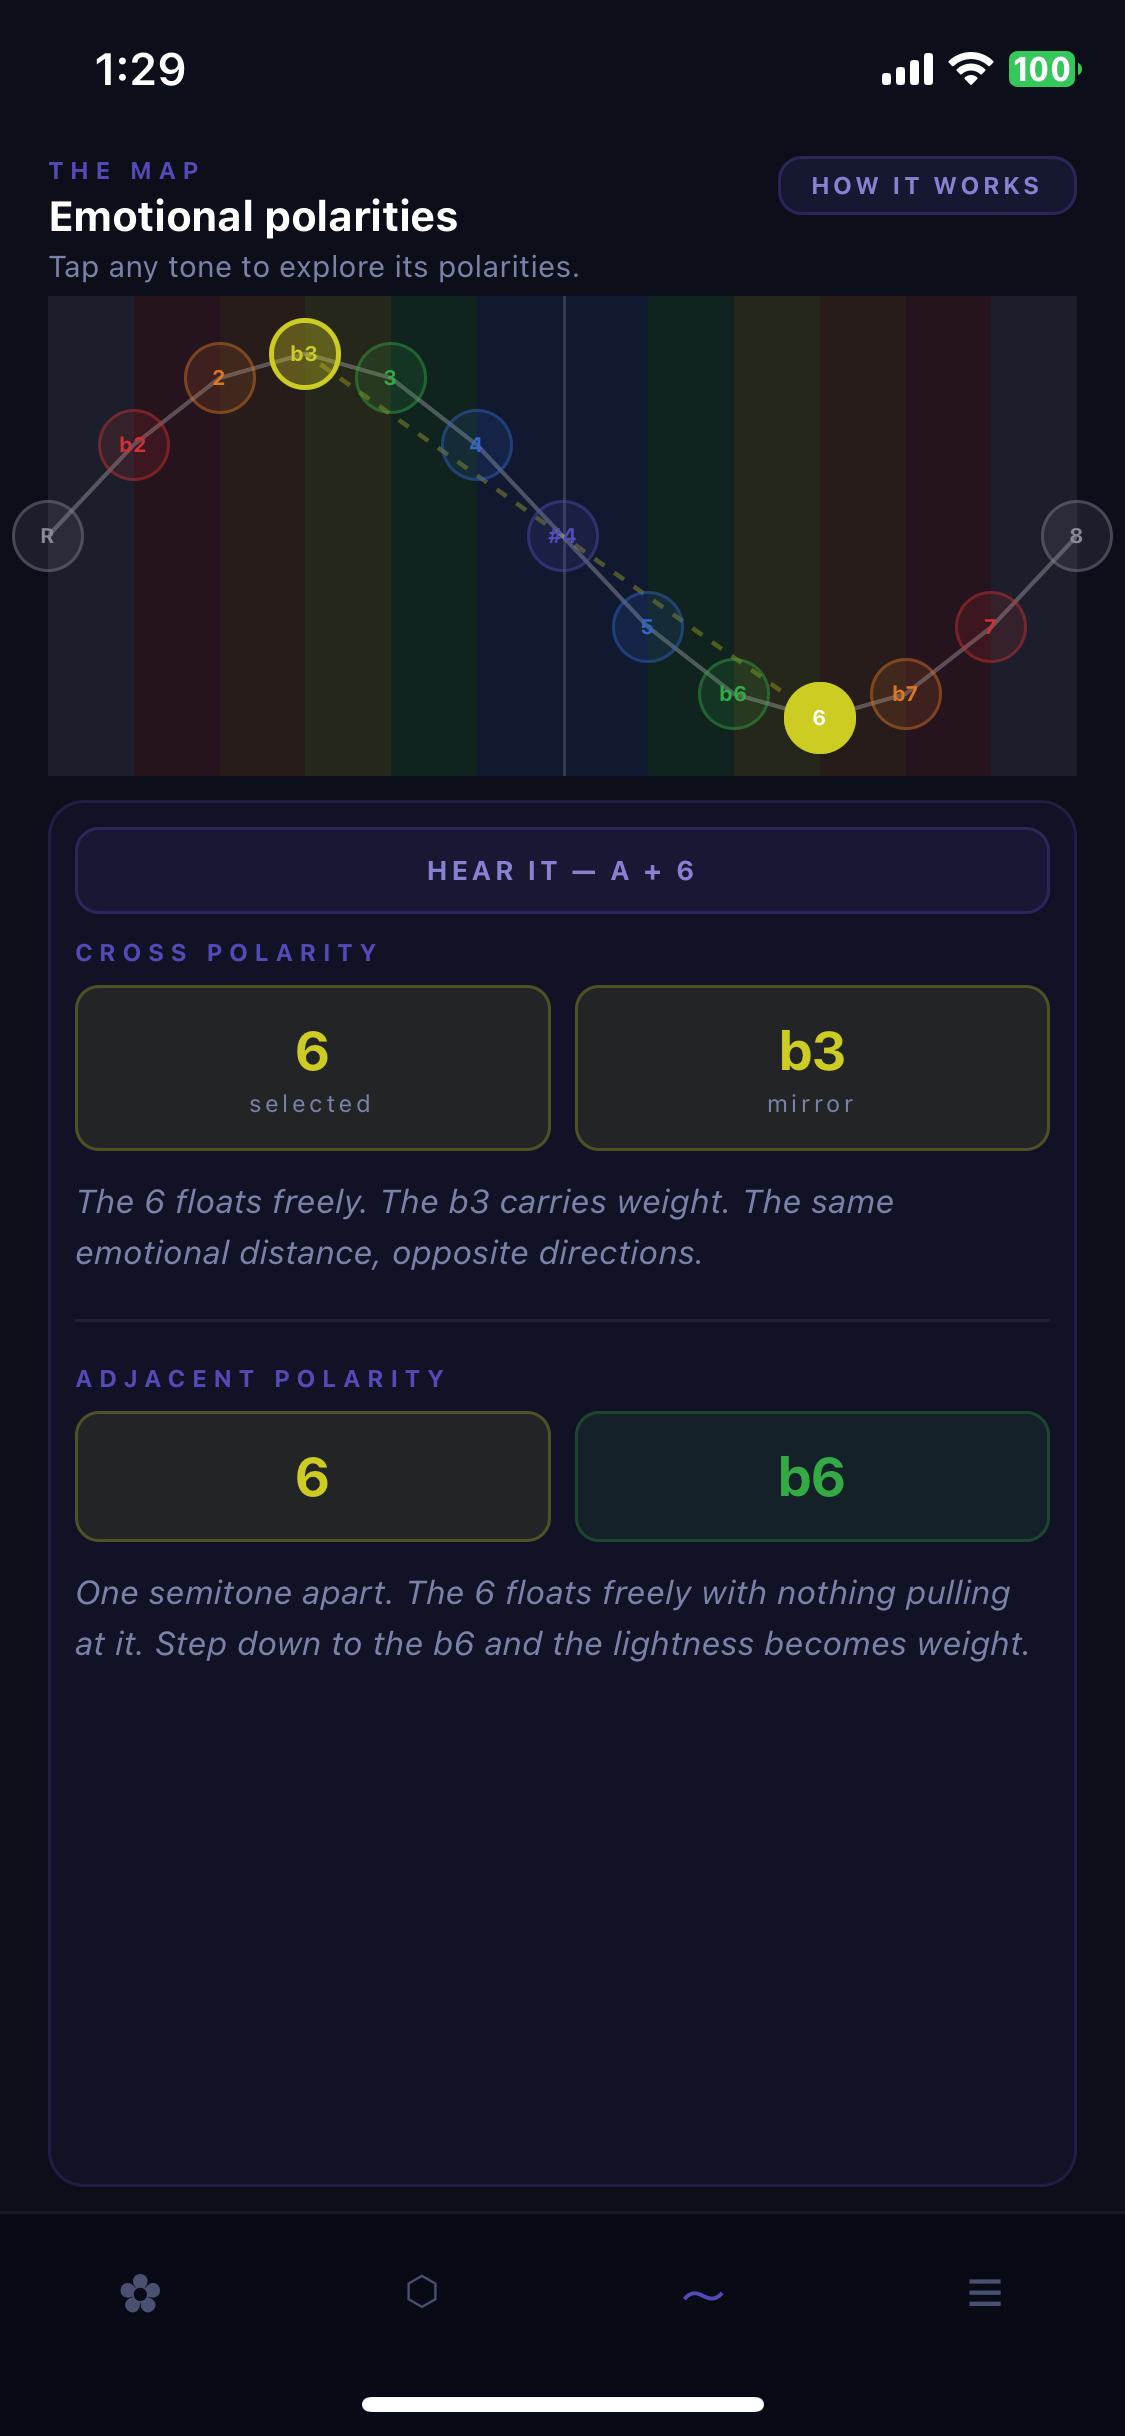The height and width of the screenshot is (2436, 1125).
Task: Open the flower icon in the bottom navigation
Action: tap(140, 2293)
